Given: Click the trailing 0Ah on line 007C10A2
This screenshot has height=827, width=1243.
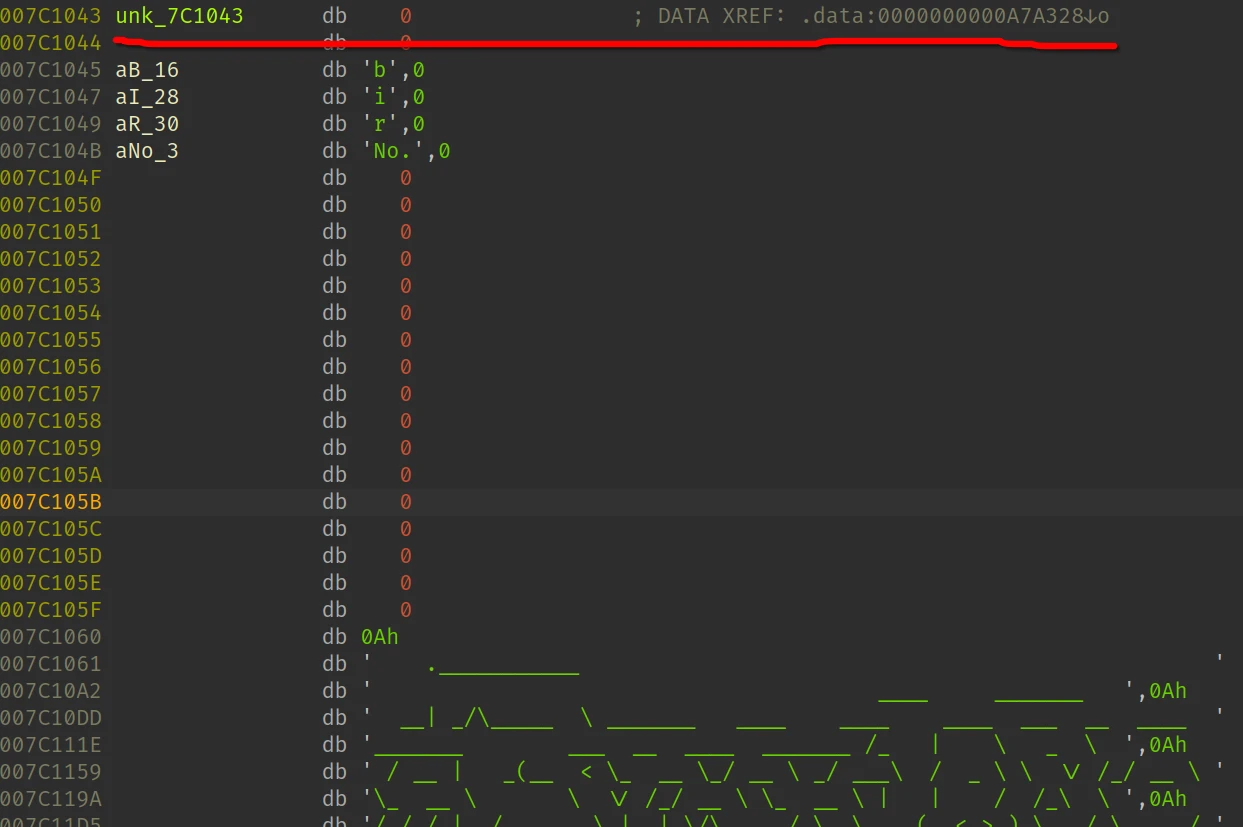Looking at the screenshot, I should pyautogui.click(x=1168, y=691).
